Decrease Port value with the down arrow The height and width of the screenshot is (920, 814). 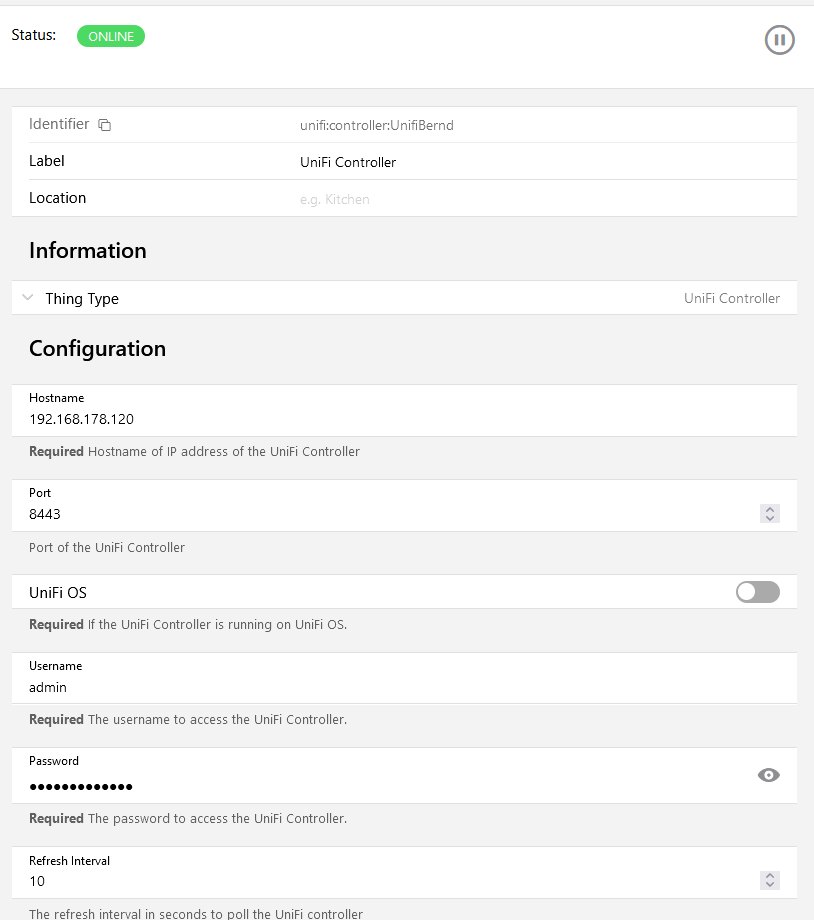(769, 518)
